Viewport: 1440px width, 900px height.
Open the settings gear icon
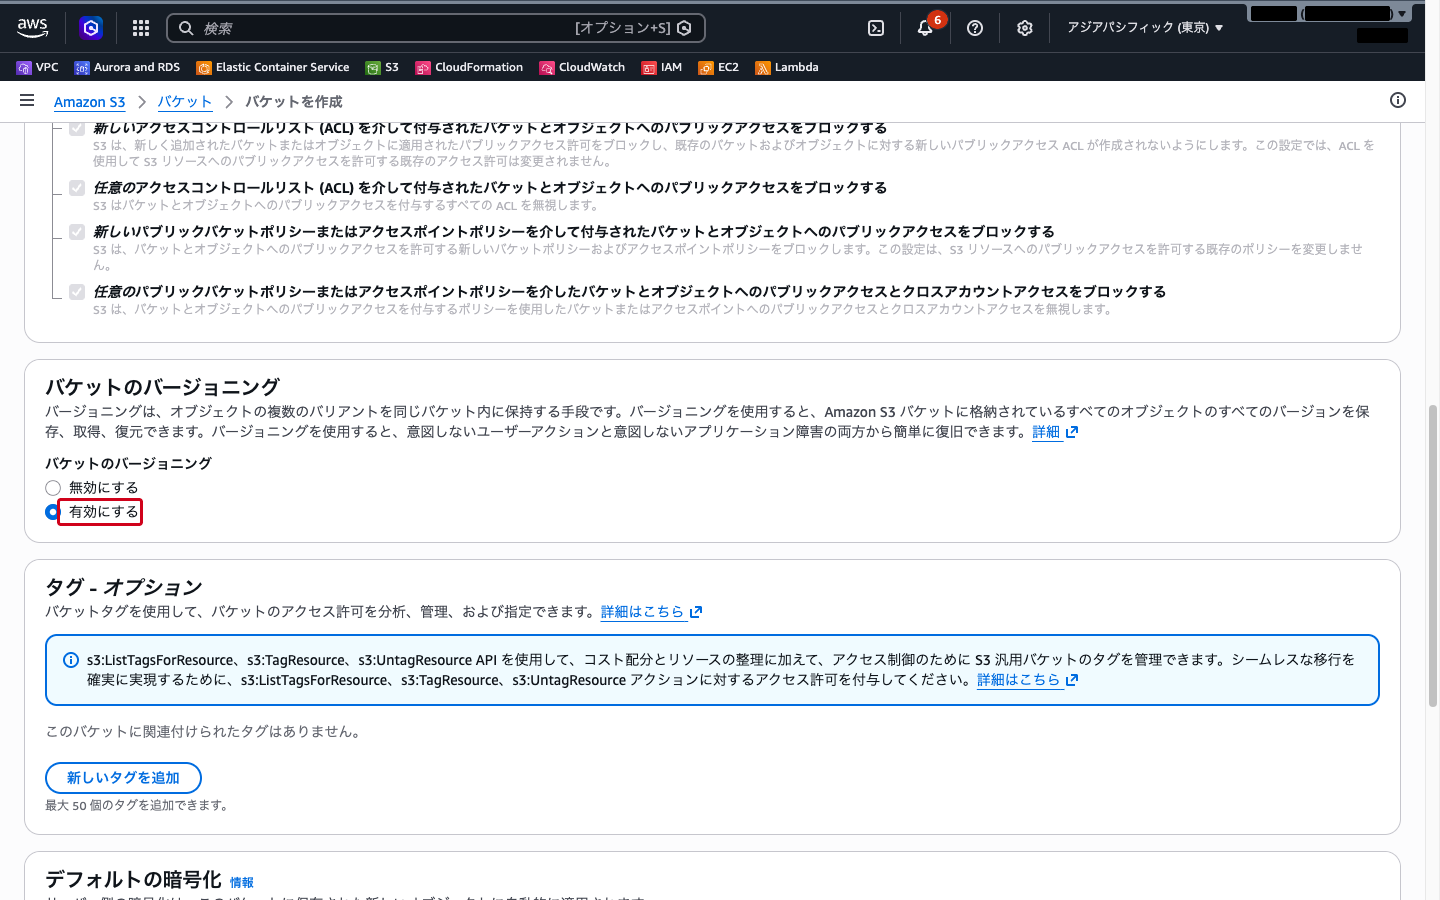click(1025, 28)
